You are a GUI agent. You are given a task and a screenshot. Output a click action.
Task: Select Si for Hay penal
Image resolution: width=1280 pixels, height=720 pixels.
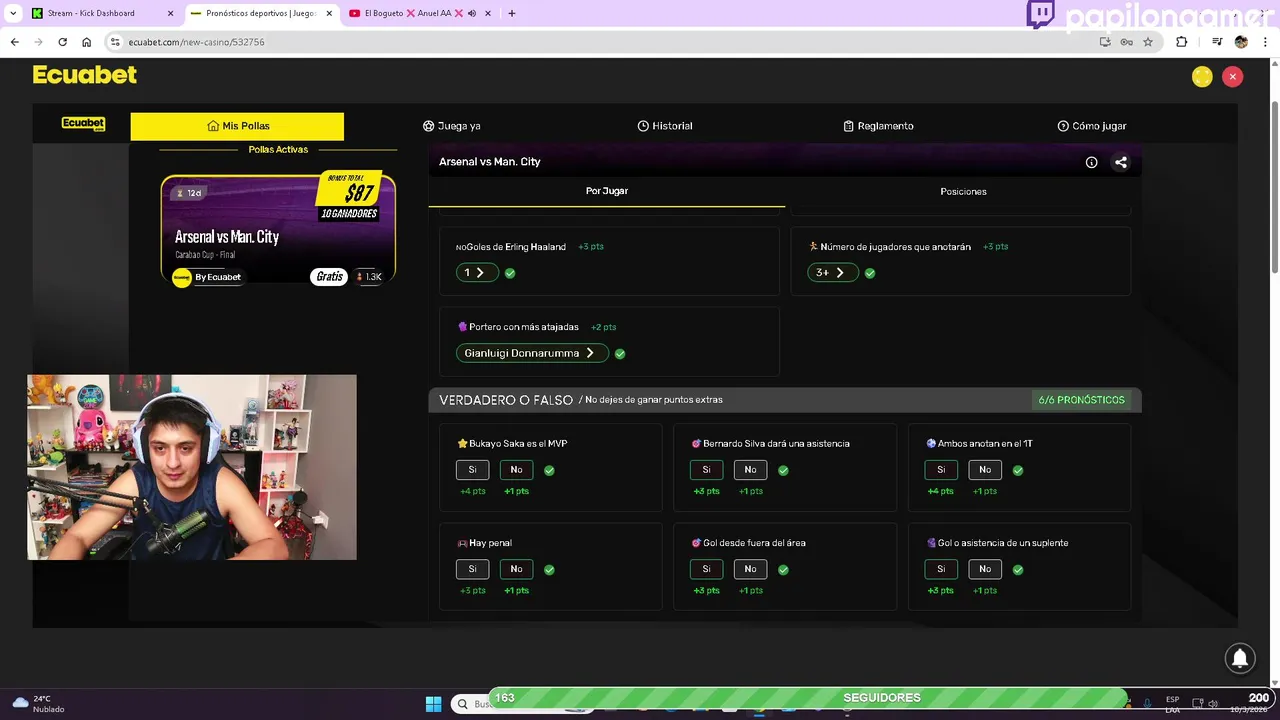point(473,569)
